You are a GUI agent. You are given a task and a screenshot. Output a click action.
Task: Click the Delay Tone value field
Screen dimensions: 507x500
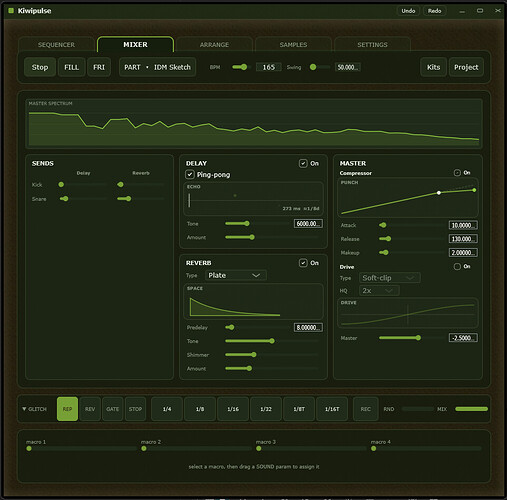point(308,224)
